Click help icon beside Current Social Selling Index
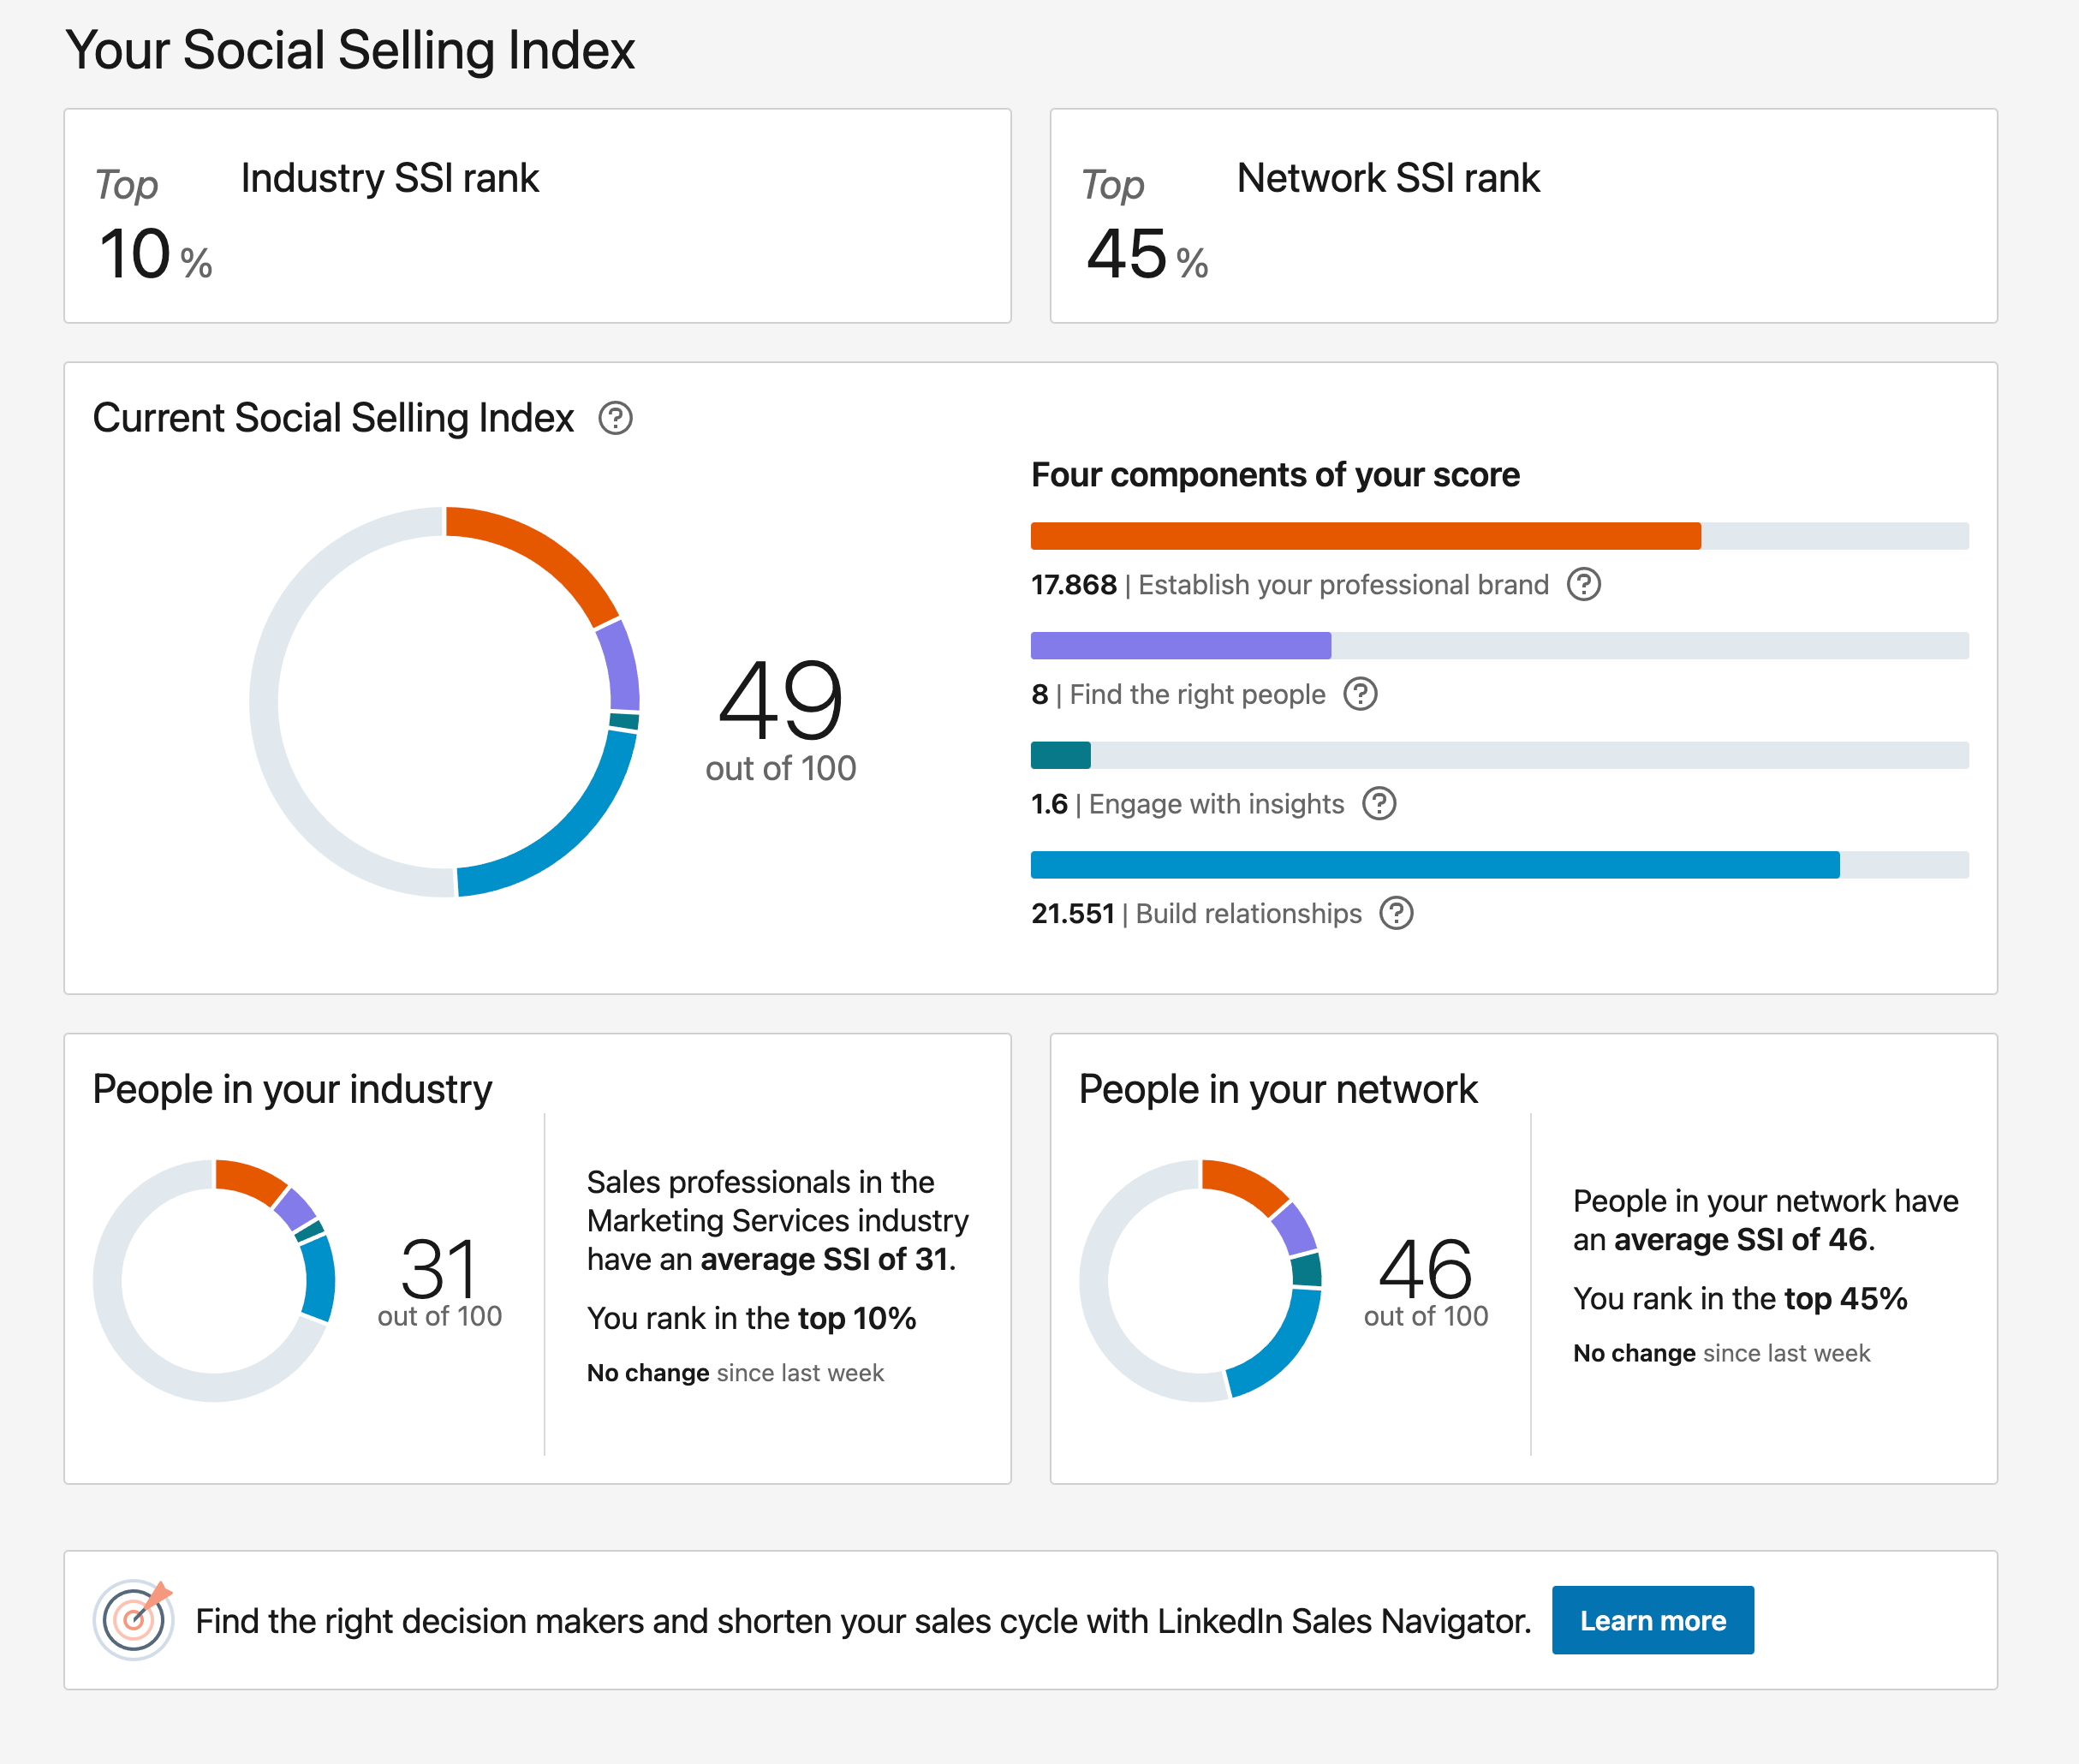 (615, 418)
